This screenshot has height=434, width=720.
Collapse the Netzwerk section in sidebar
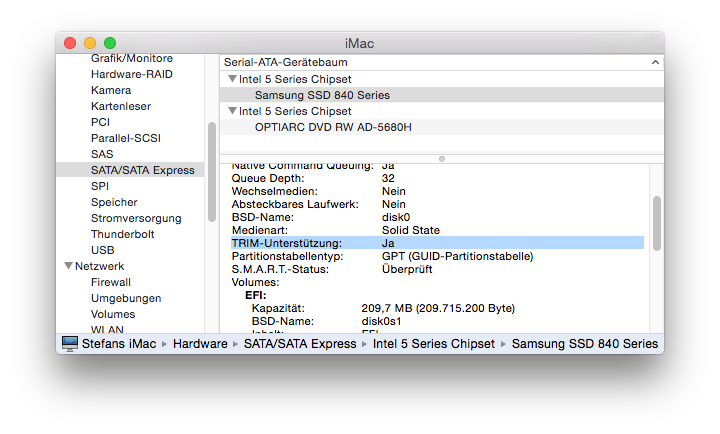click(68, 266)
